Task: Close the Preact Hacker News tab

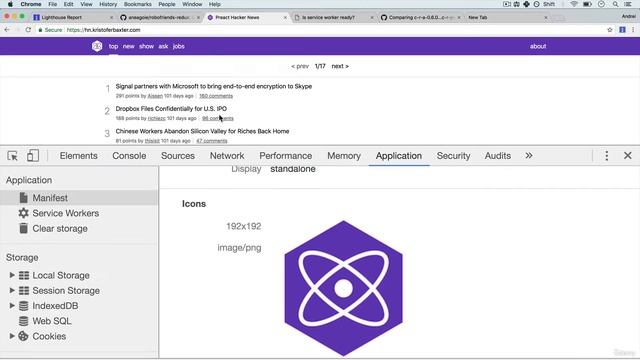Action: (x=285, y=18)
